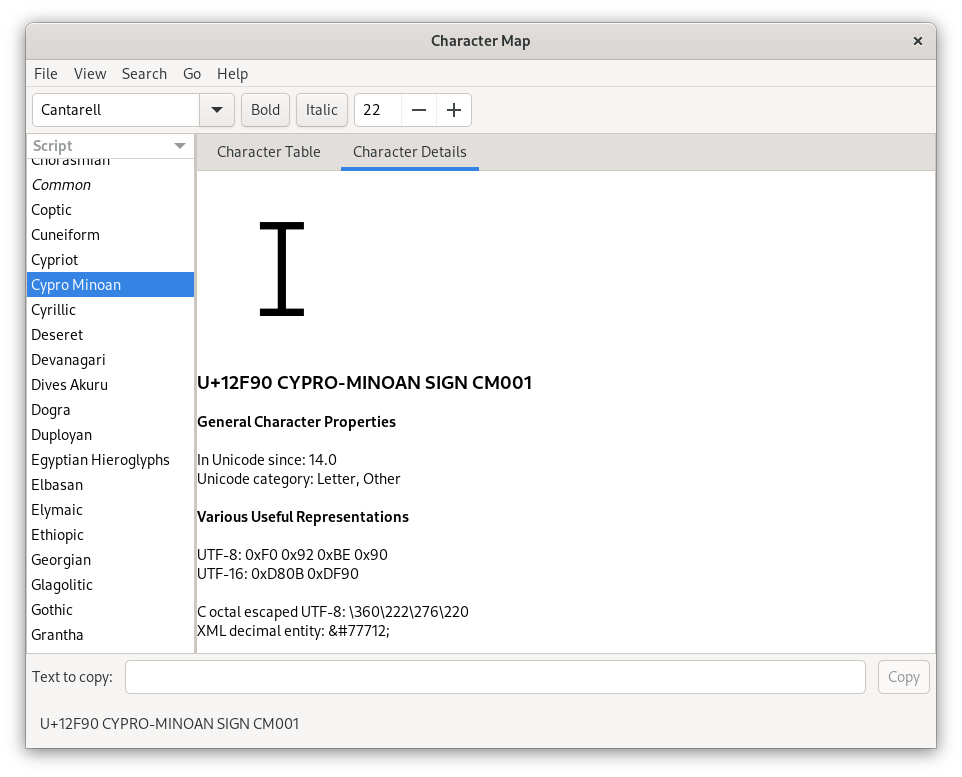Increase font size with plus button

click(x=454, y=110)
